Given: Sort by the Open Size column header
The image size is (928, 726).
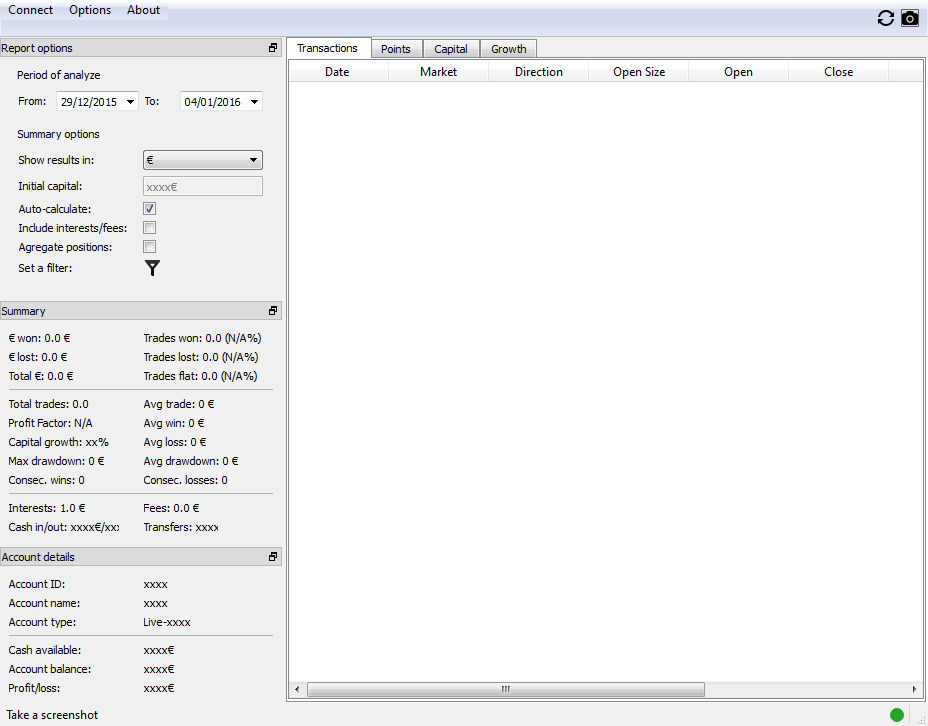Looking at the screenshot, I should click(x=639, y=72).
